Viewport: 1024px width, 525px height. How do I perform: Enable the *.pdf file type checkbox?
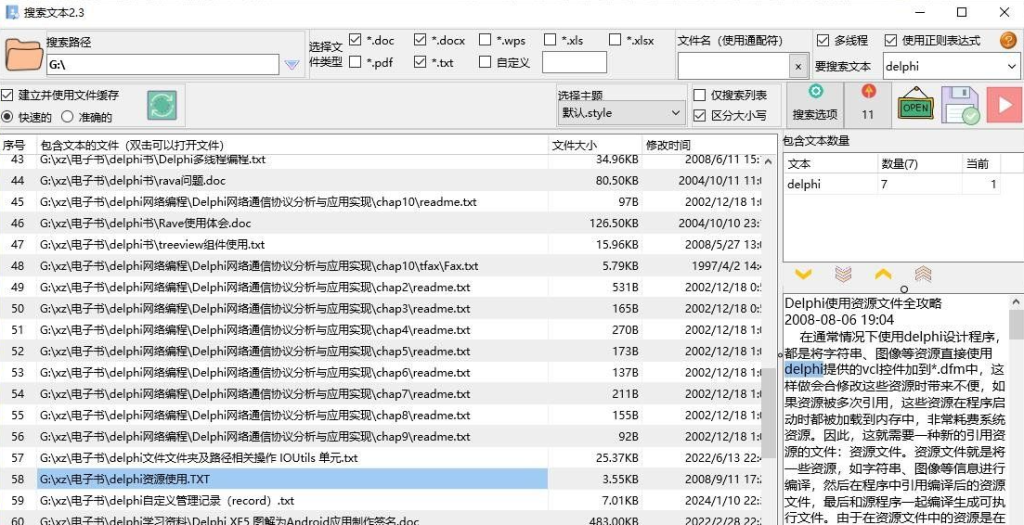[x=355, y=62]
